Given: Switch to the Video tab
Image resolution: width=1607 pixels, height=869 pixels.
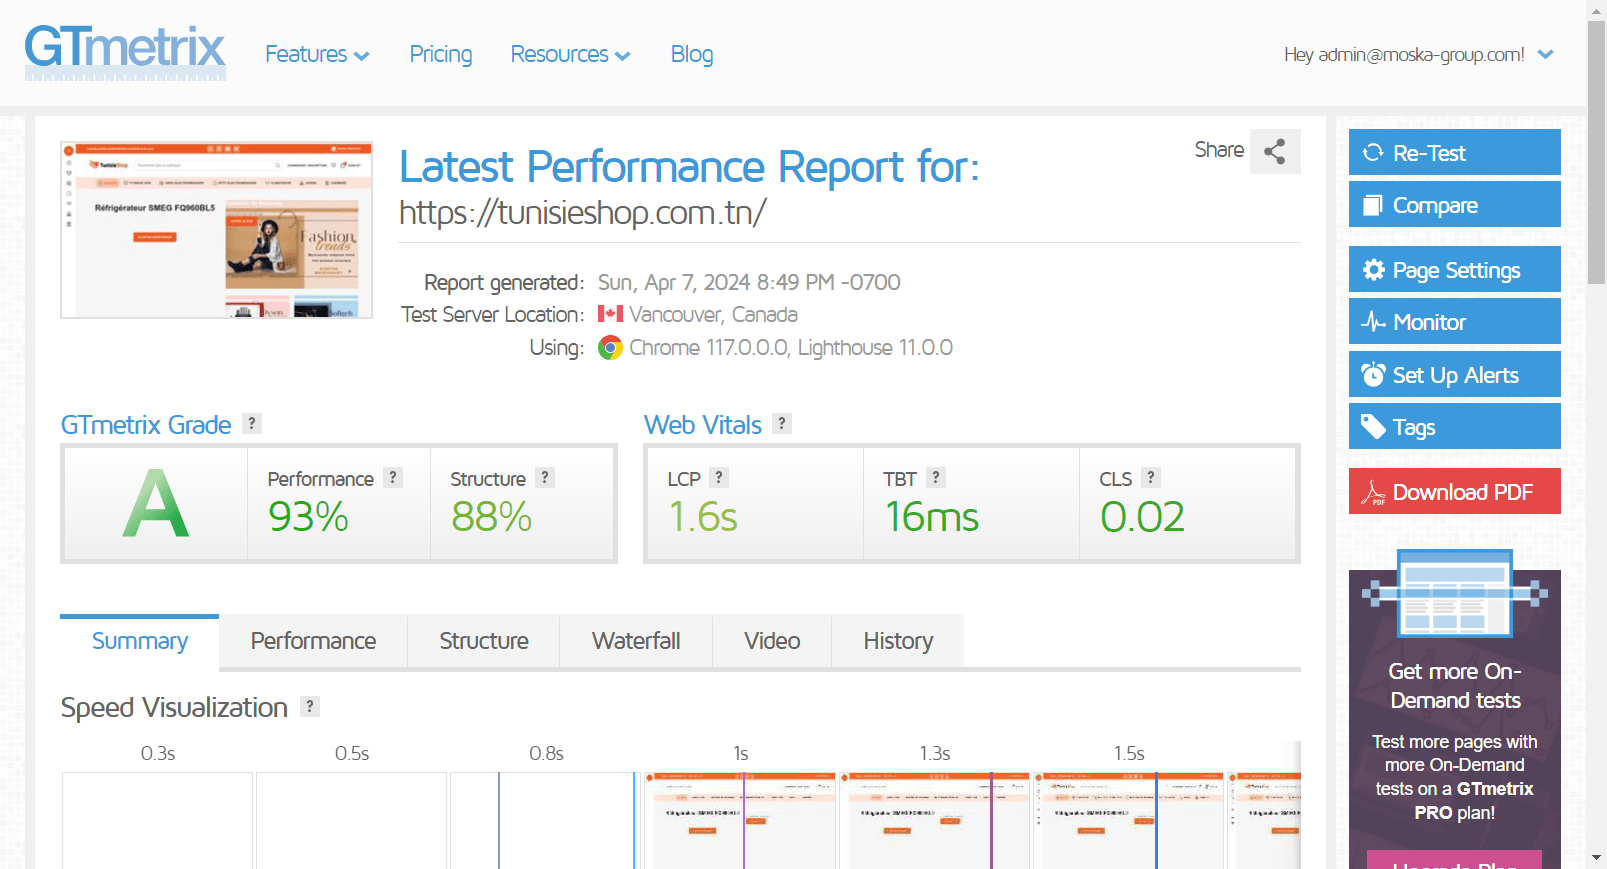Looking at the screenshot, I should click(772, 641).
